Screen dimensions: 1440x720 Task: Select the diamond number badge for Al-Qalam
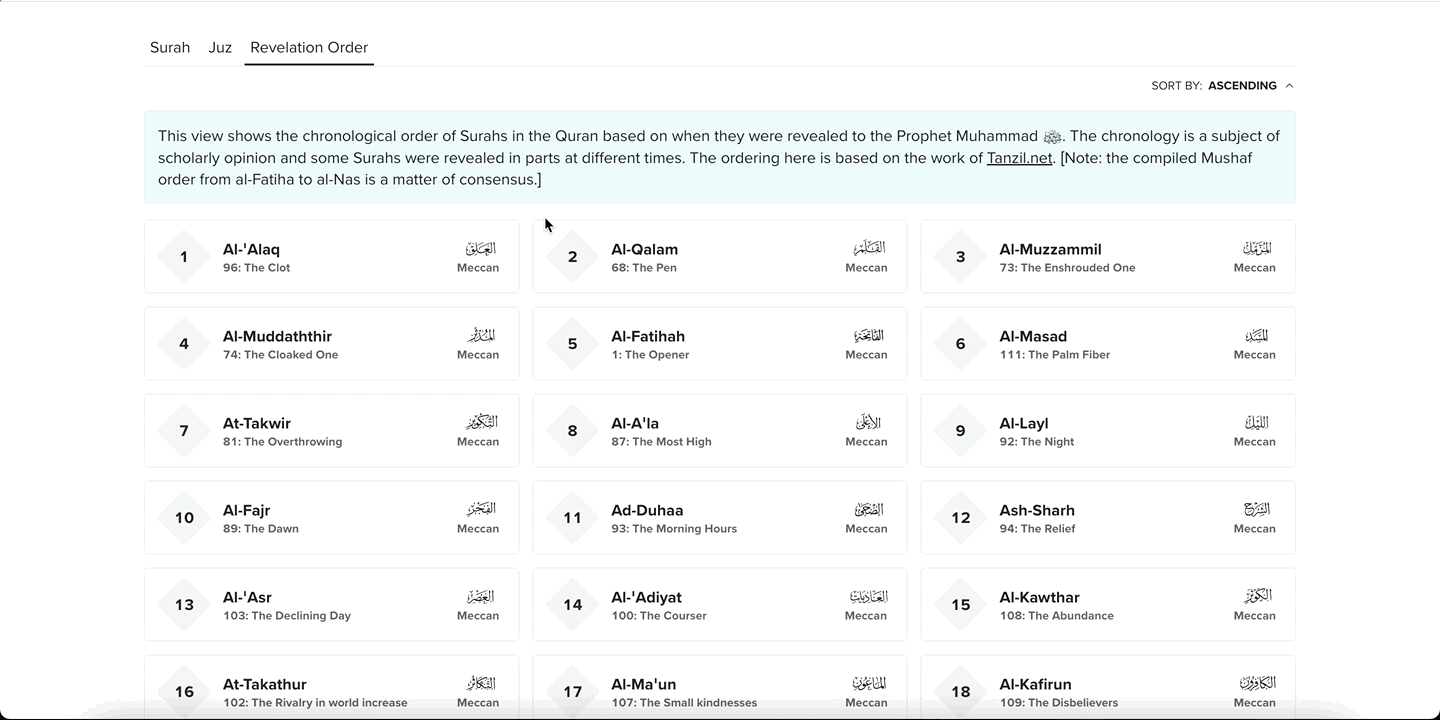point(572,256)
